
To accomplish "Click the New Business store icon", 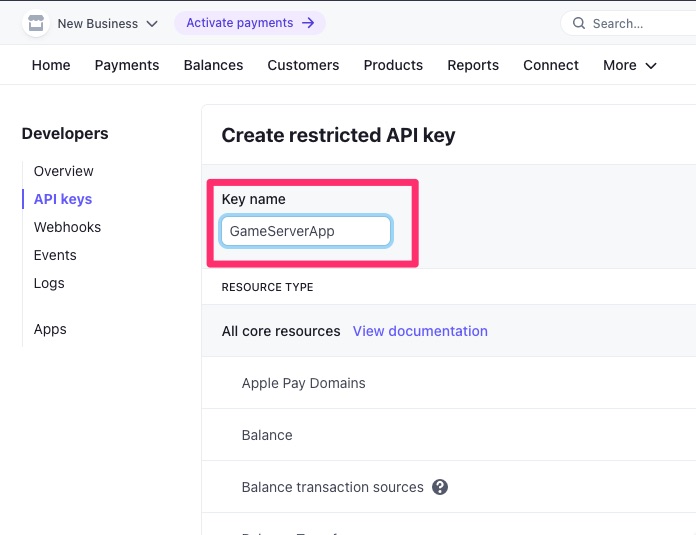I will tap(36, 23).
